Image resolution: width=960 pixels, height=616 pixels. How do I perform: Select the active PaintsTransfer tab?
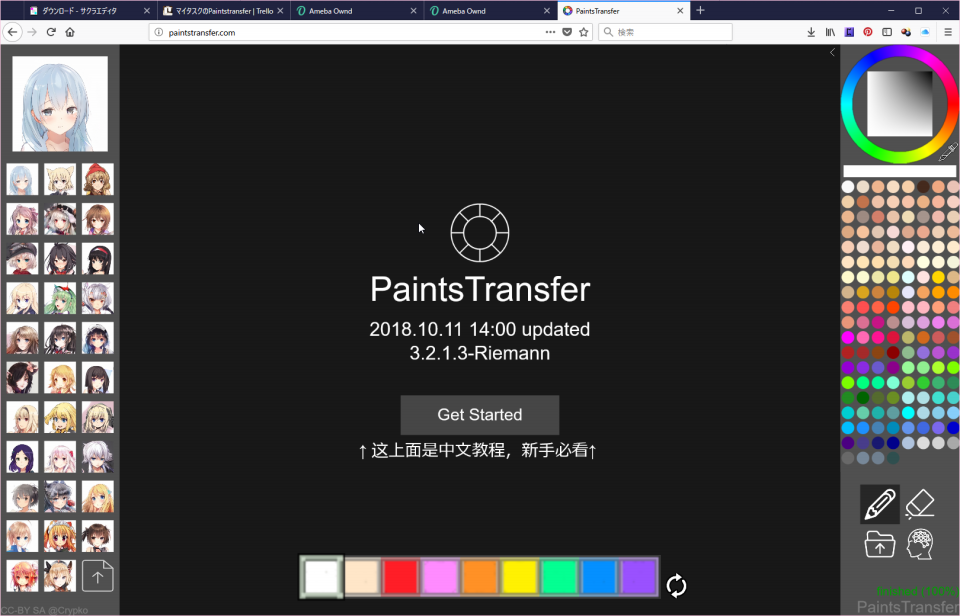[623, 10]
